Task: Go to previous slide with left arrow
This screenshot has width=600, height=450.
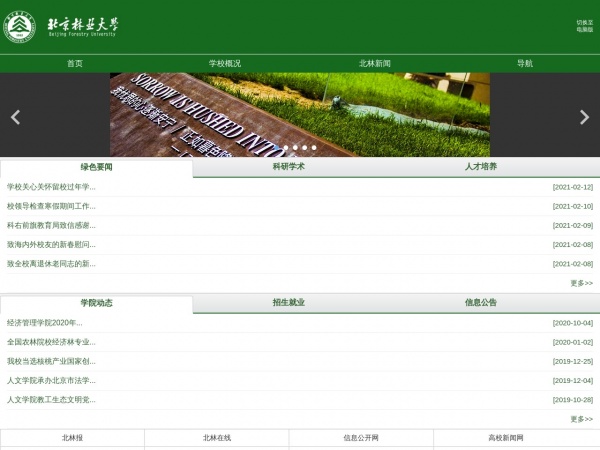Action: 15,117
